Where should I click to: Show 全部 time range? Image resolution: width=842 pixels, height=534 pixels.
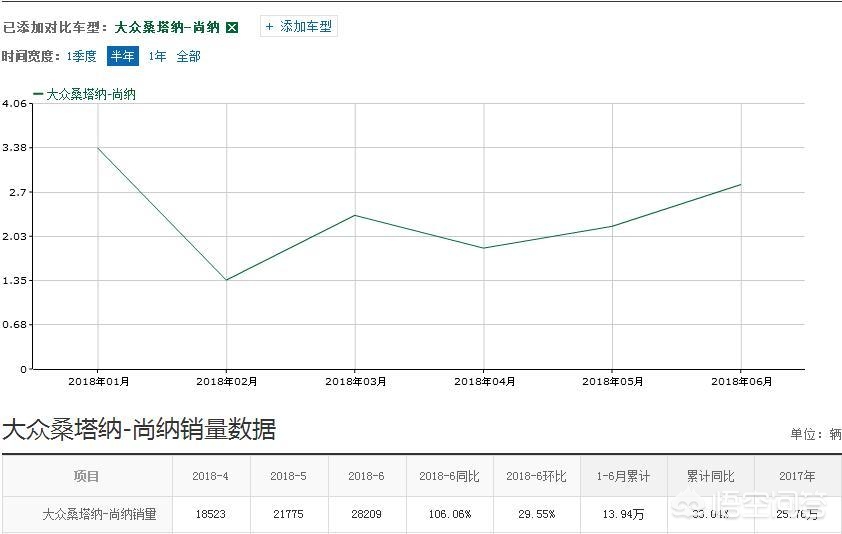coord(188,56)
